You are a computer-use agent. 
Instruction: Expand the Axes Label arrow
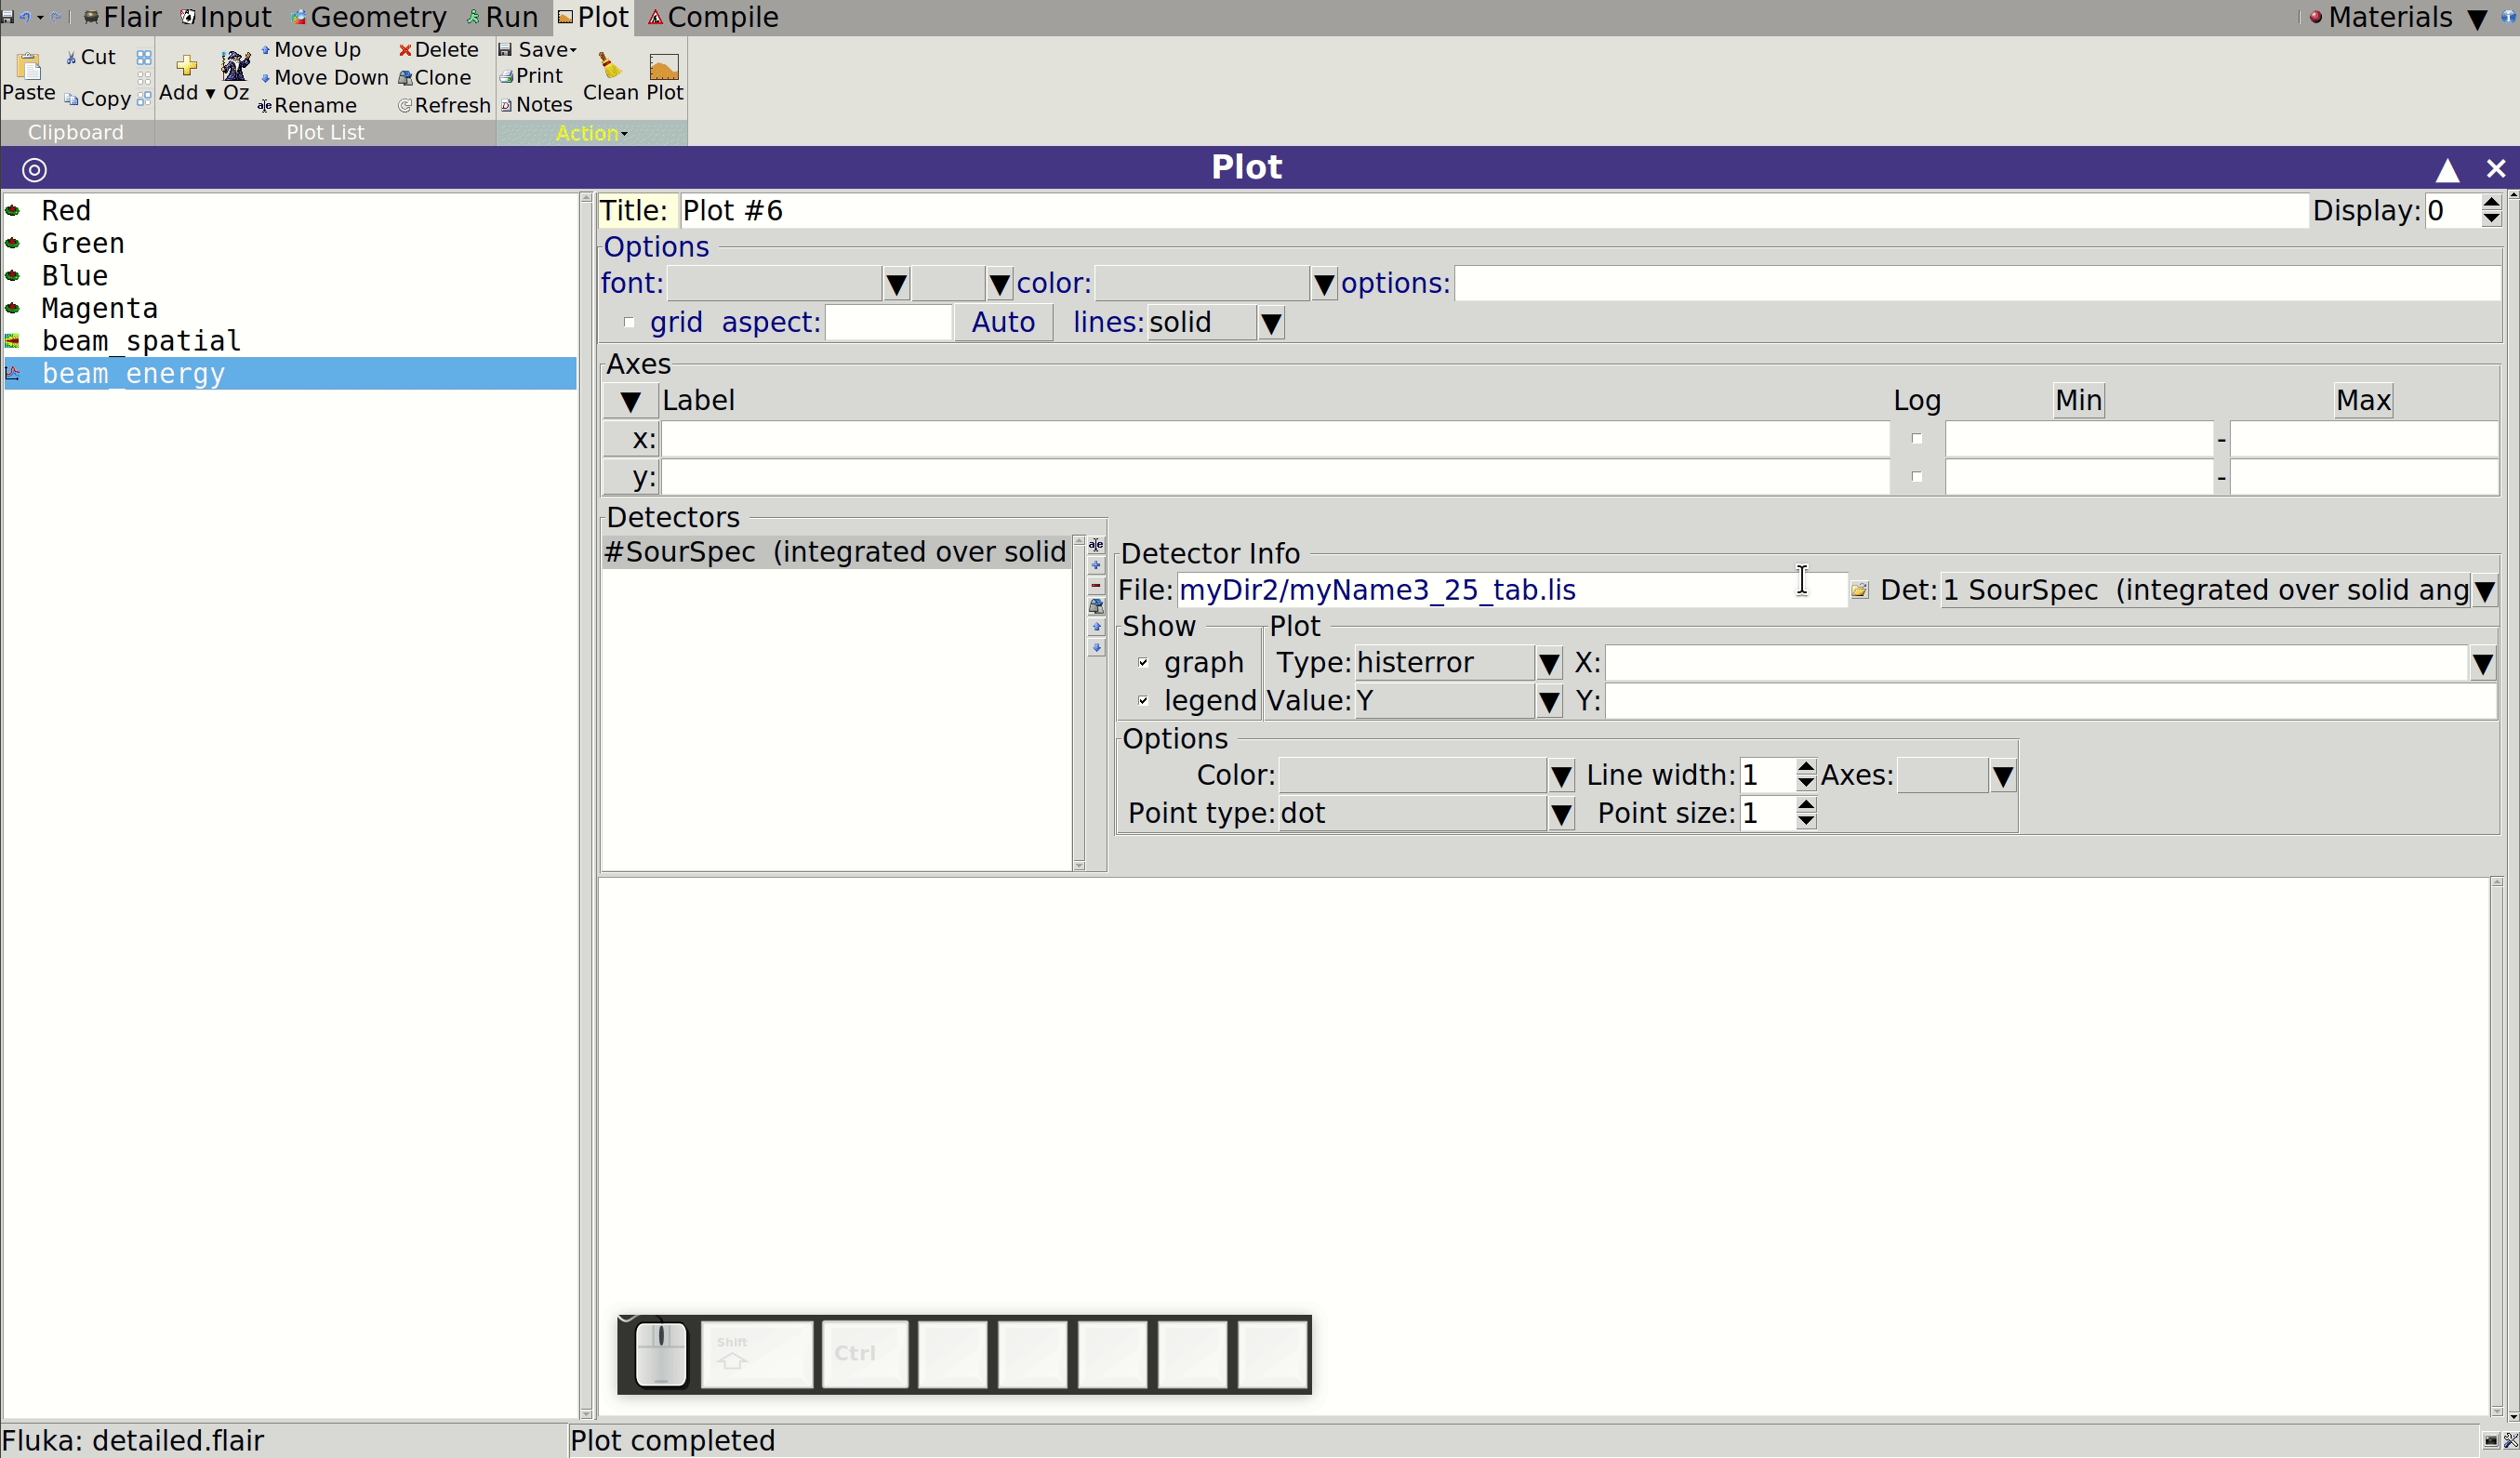point(630,401)
